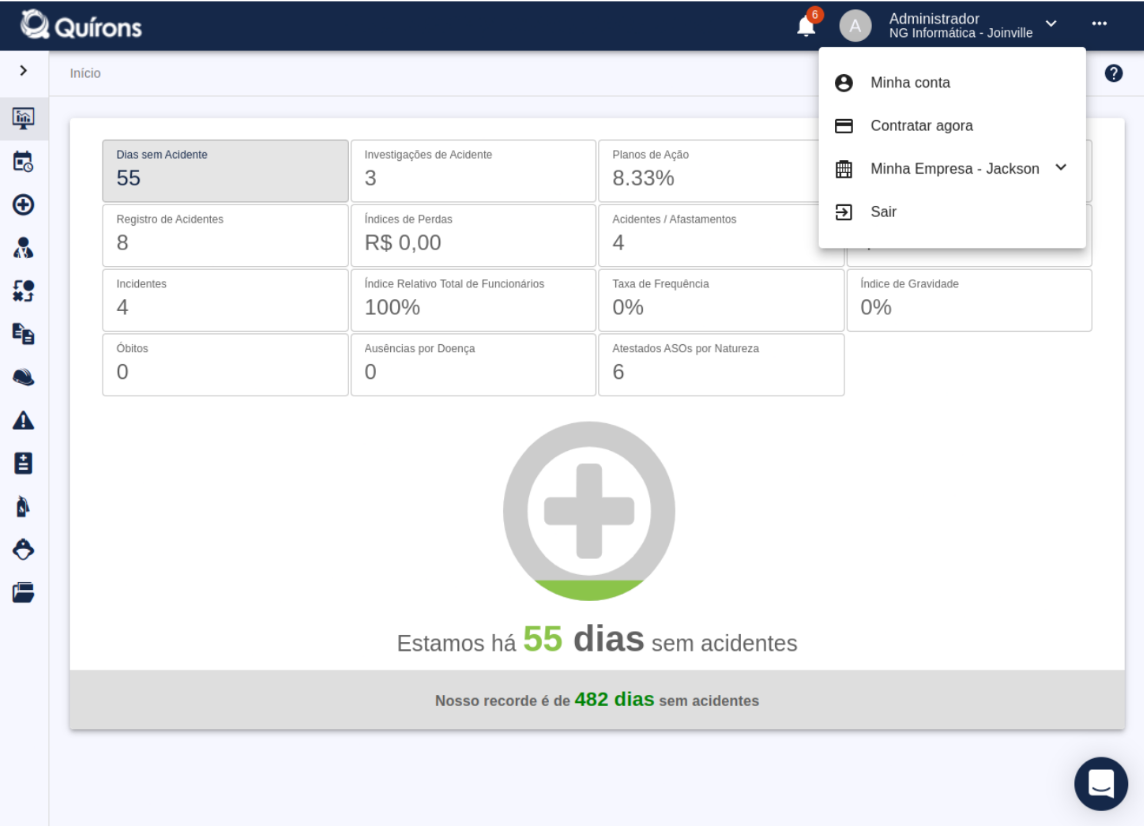Expand the Minha Empresa - Jackson chevron

tap(1061, 168)
